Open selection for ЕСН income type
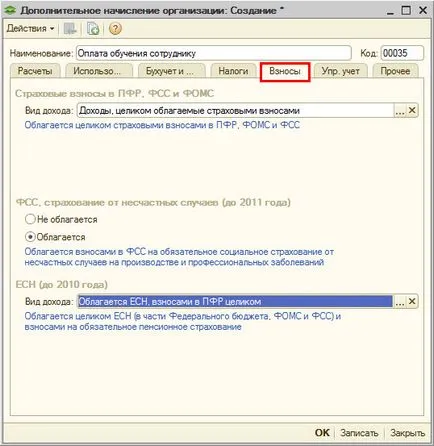This screenshot has height=446, width=434. pos(400,301)
